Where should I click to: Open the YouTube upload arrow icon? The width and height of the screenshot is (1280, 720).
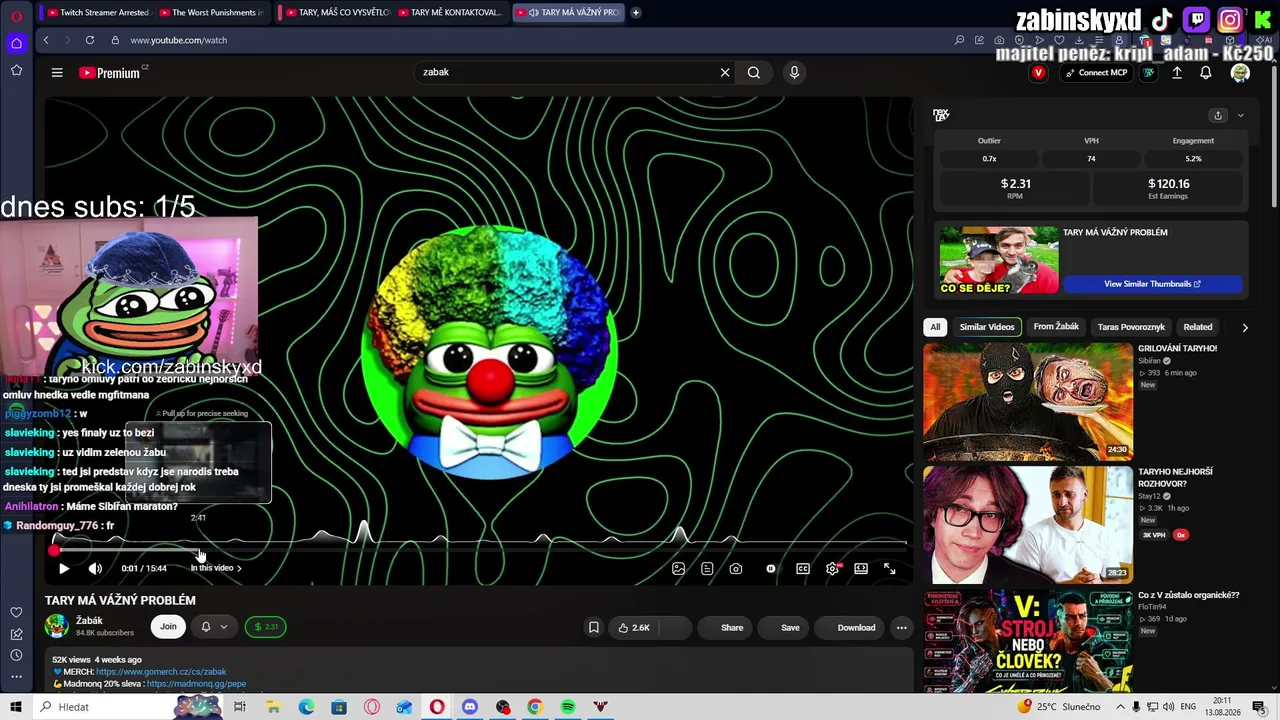click(x=1177, y=72)
